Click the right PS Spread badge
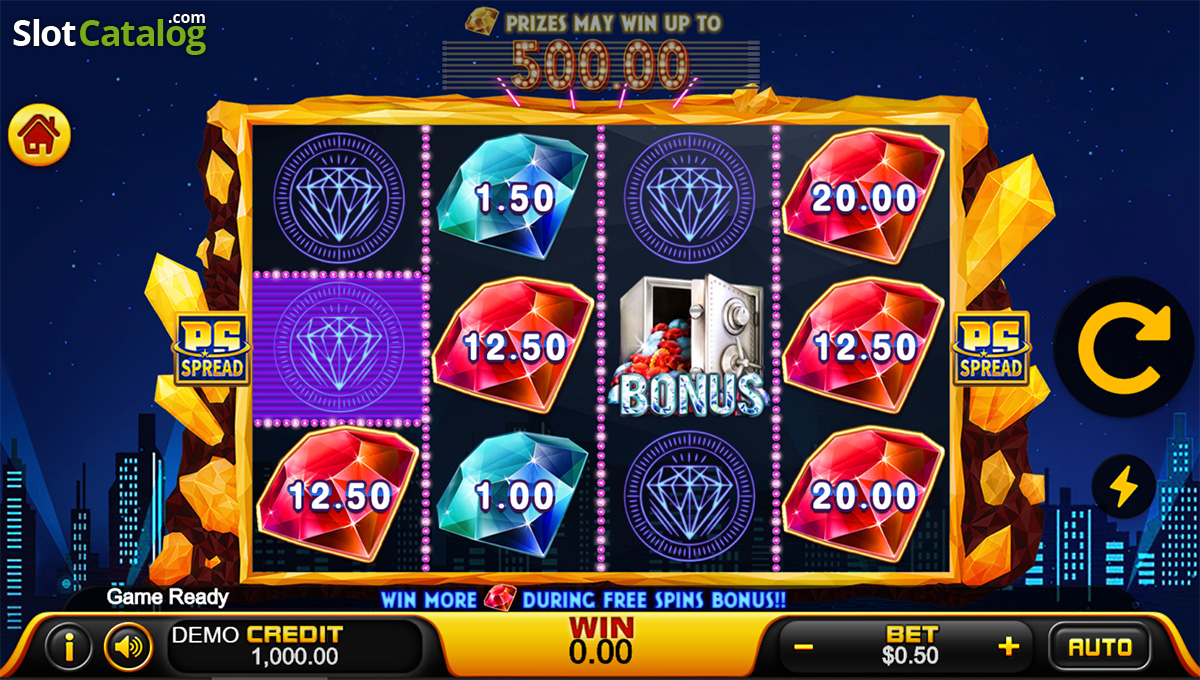This screenshot has height=680, width=1200. click(x=990, y=348)
